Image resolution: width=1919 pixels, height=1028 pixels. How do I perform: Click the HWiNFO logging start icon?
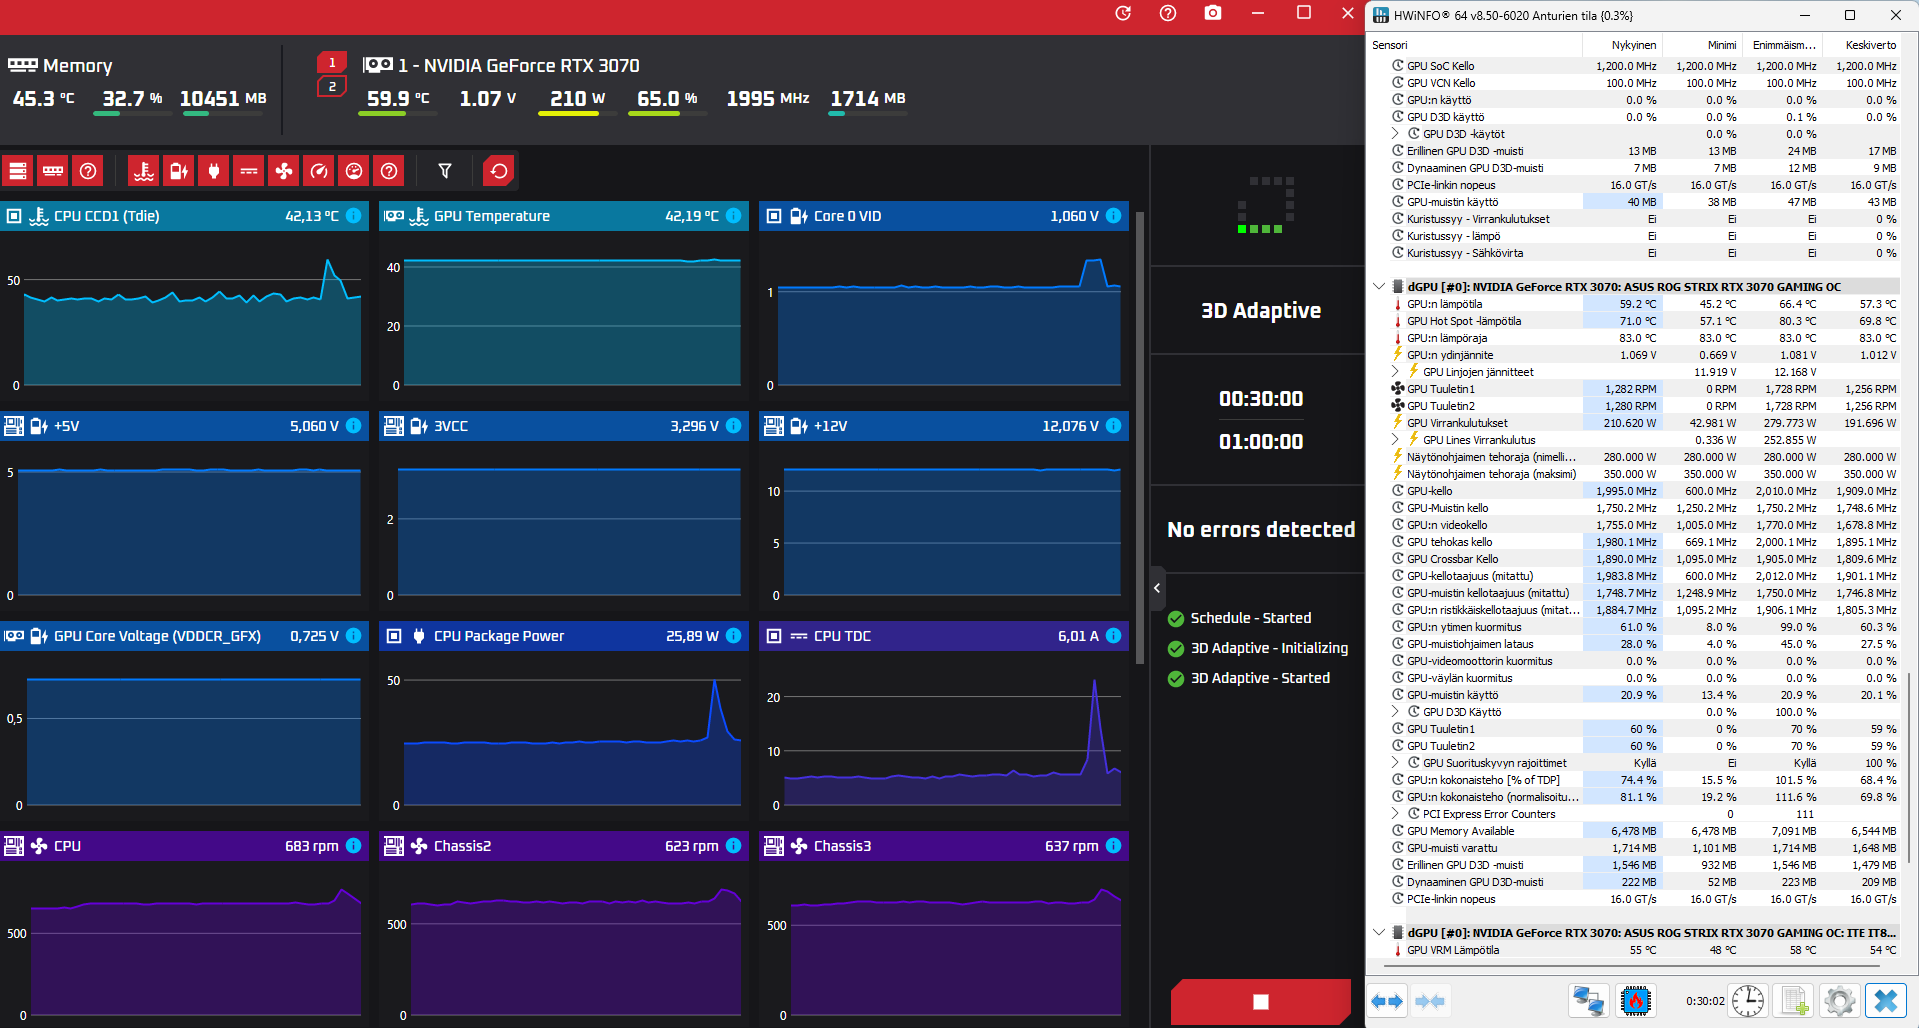point(1794,1000)
